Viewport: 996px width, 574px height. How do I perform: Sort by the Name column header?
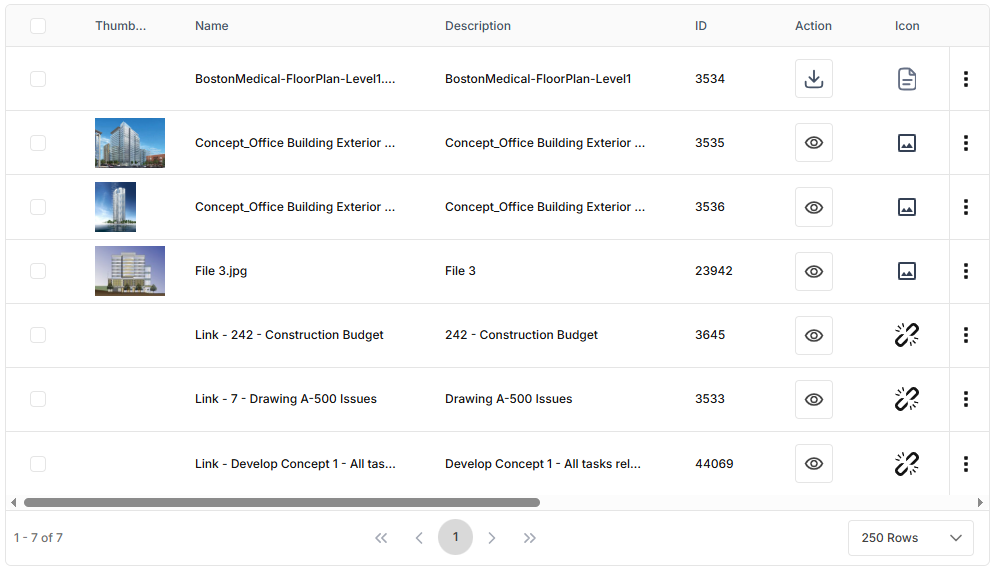pyautogui.click(x=212, y=26)
